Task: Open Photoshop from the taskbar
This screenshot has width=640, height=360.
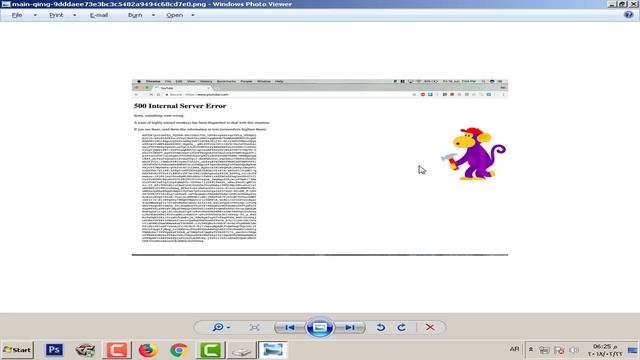Action: tap(54, 350)
